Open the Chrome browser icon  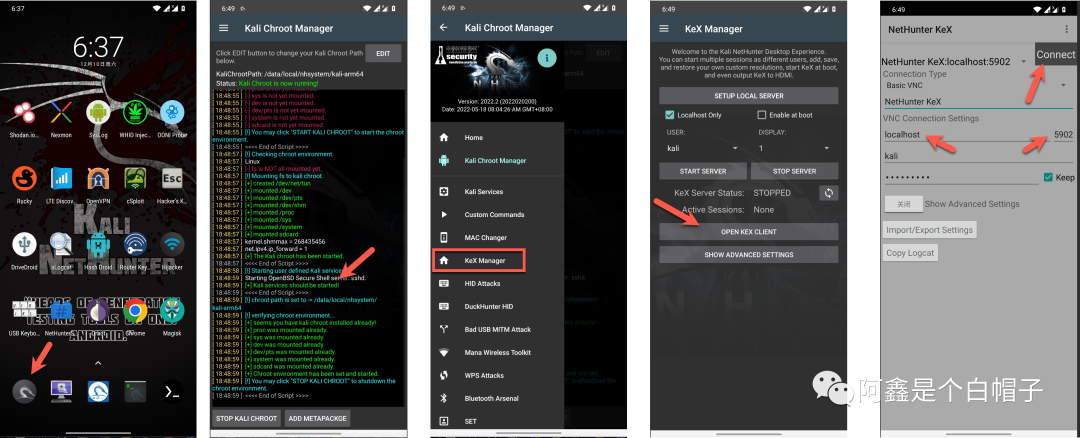click(x=135, y=311)
